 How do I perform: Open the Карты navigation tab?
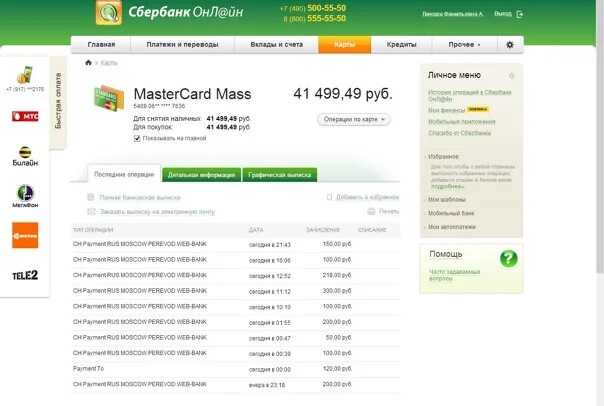pyautogui.click(x=344, y=45)
